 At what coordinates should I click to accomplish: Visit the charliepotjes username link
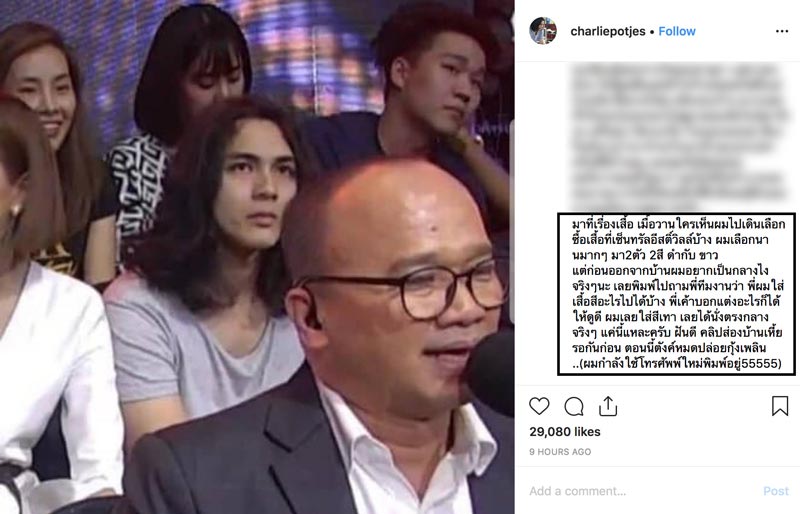(608, 31)
